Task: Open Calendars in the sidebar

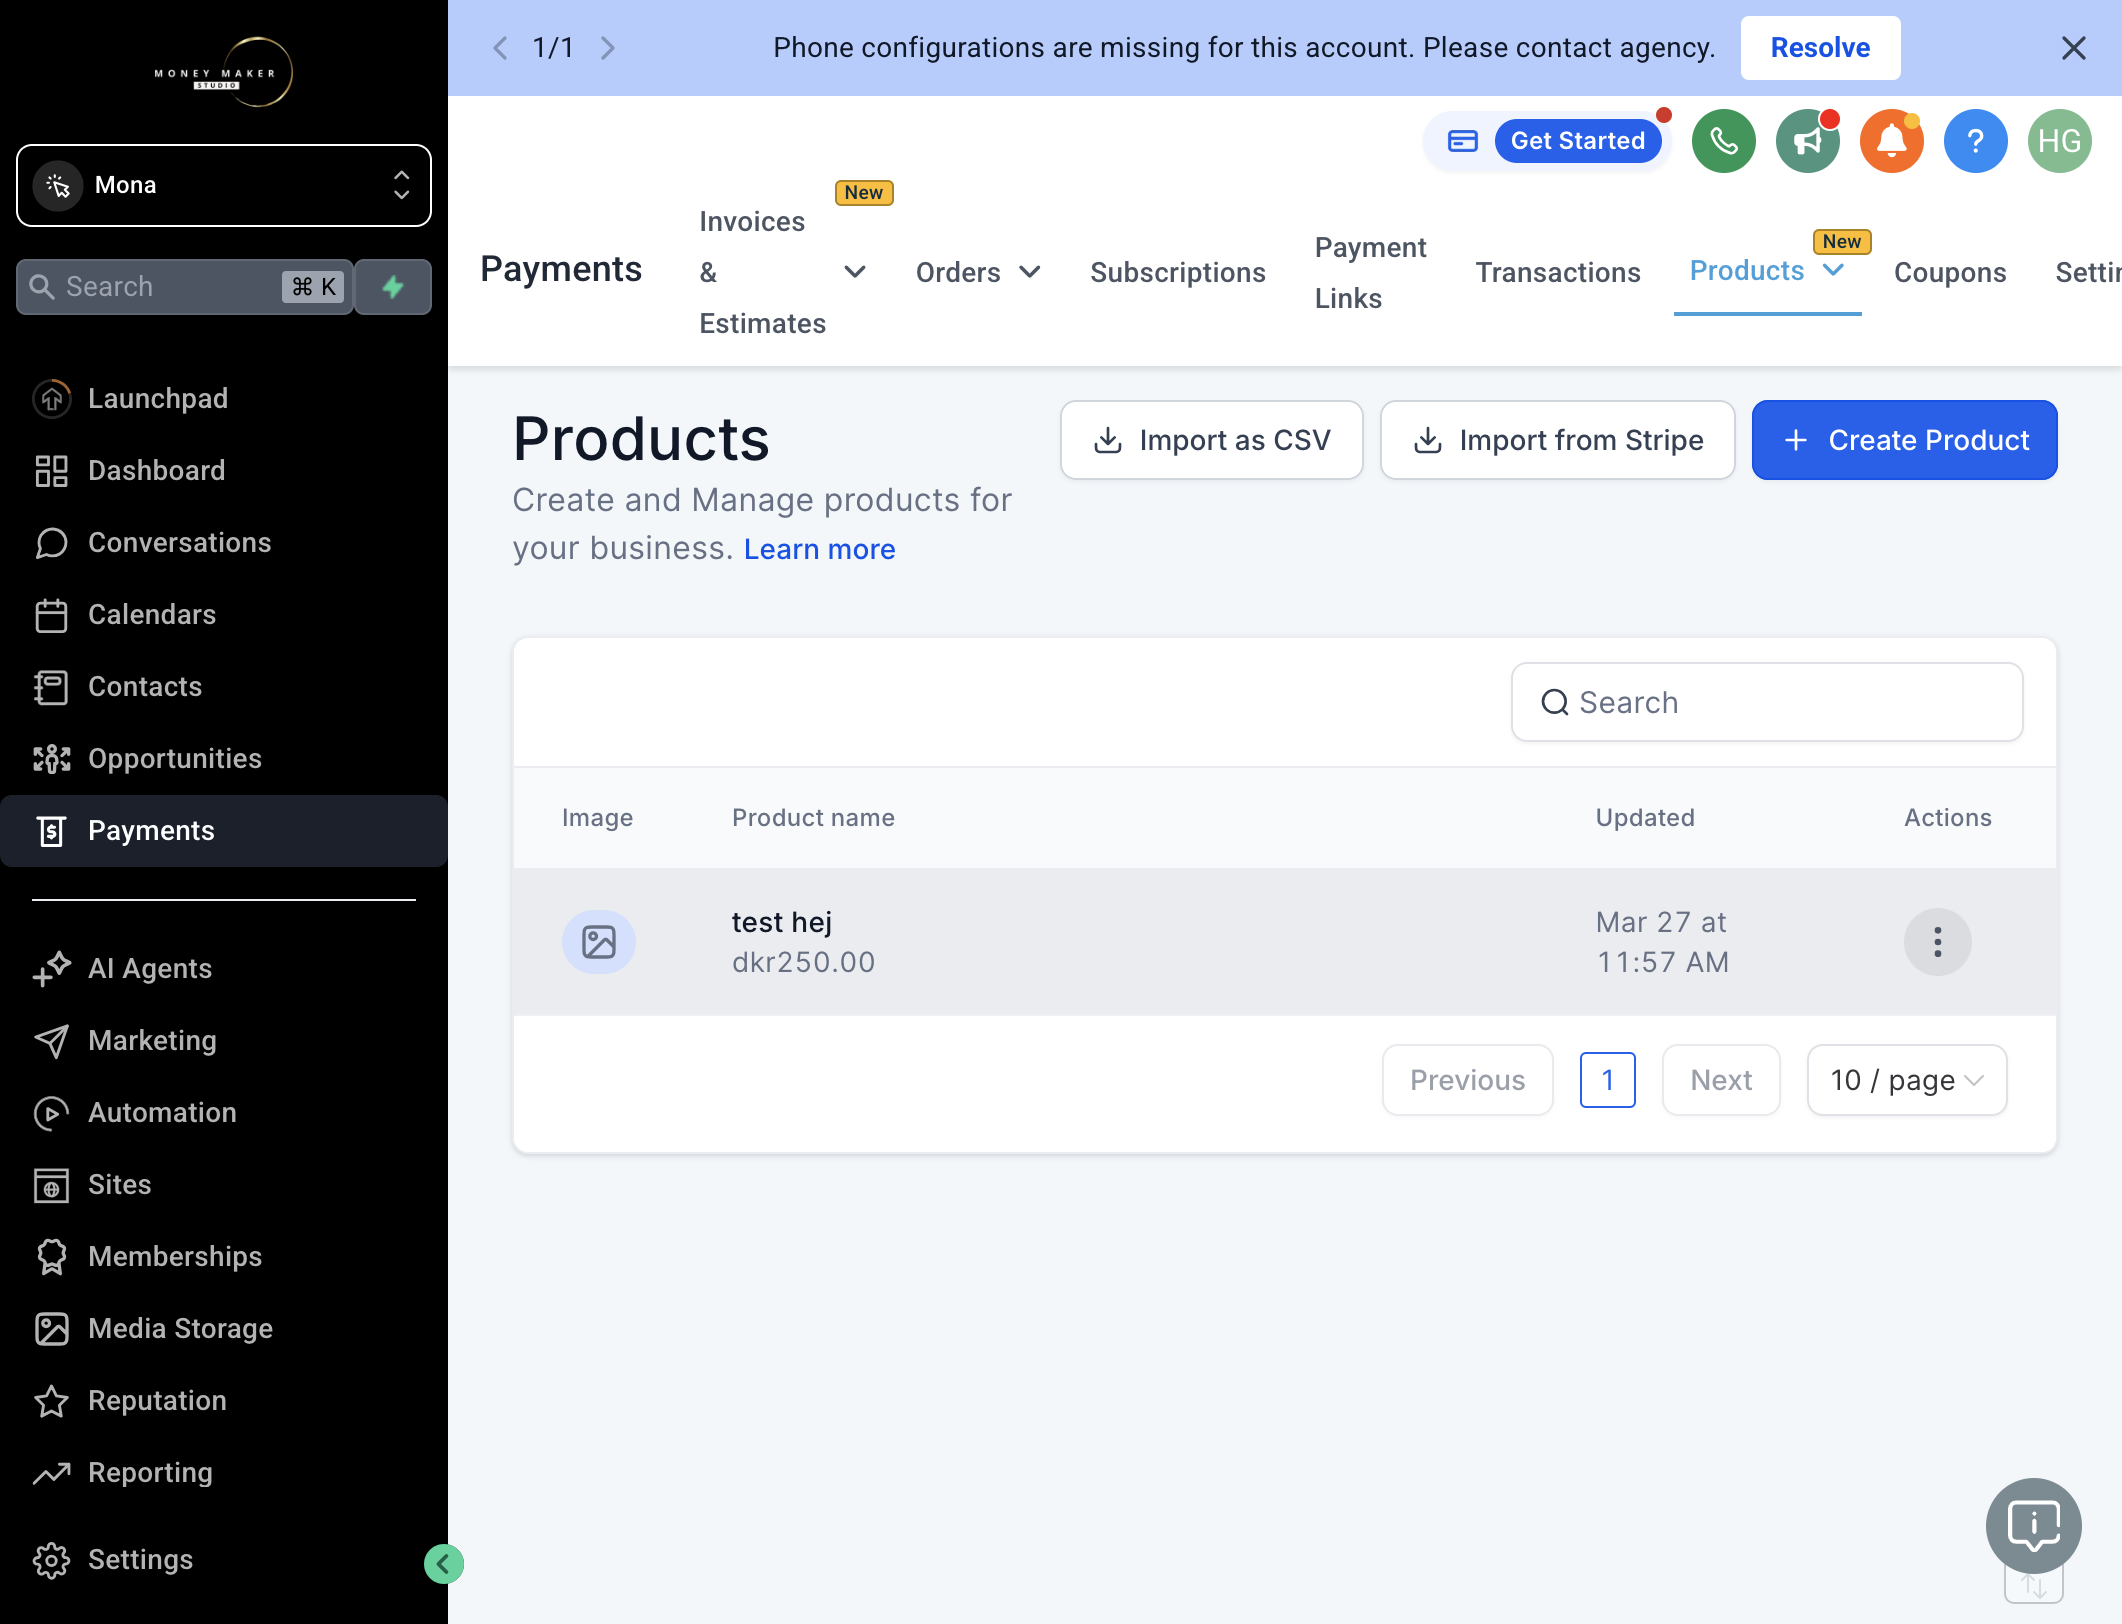Action: click(x=224, y=614)
